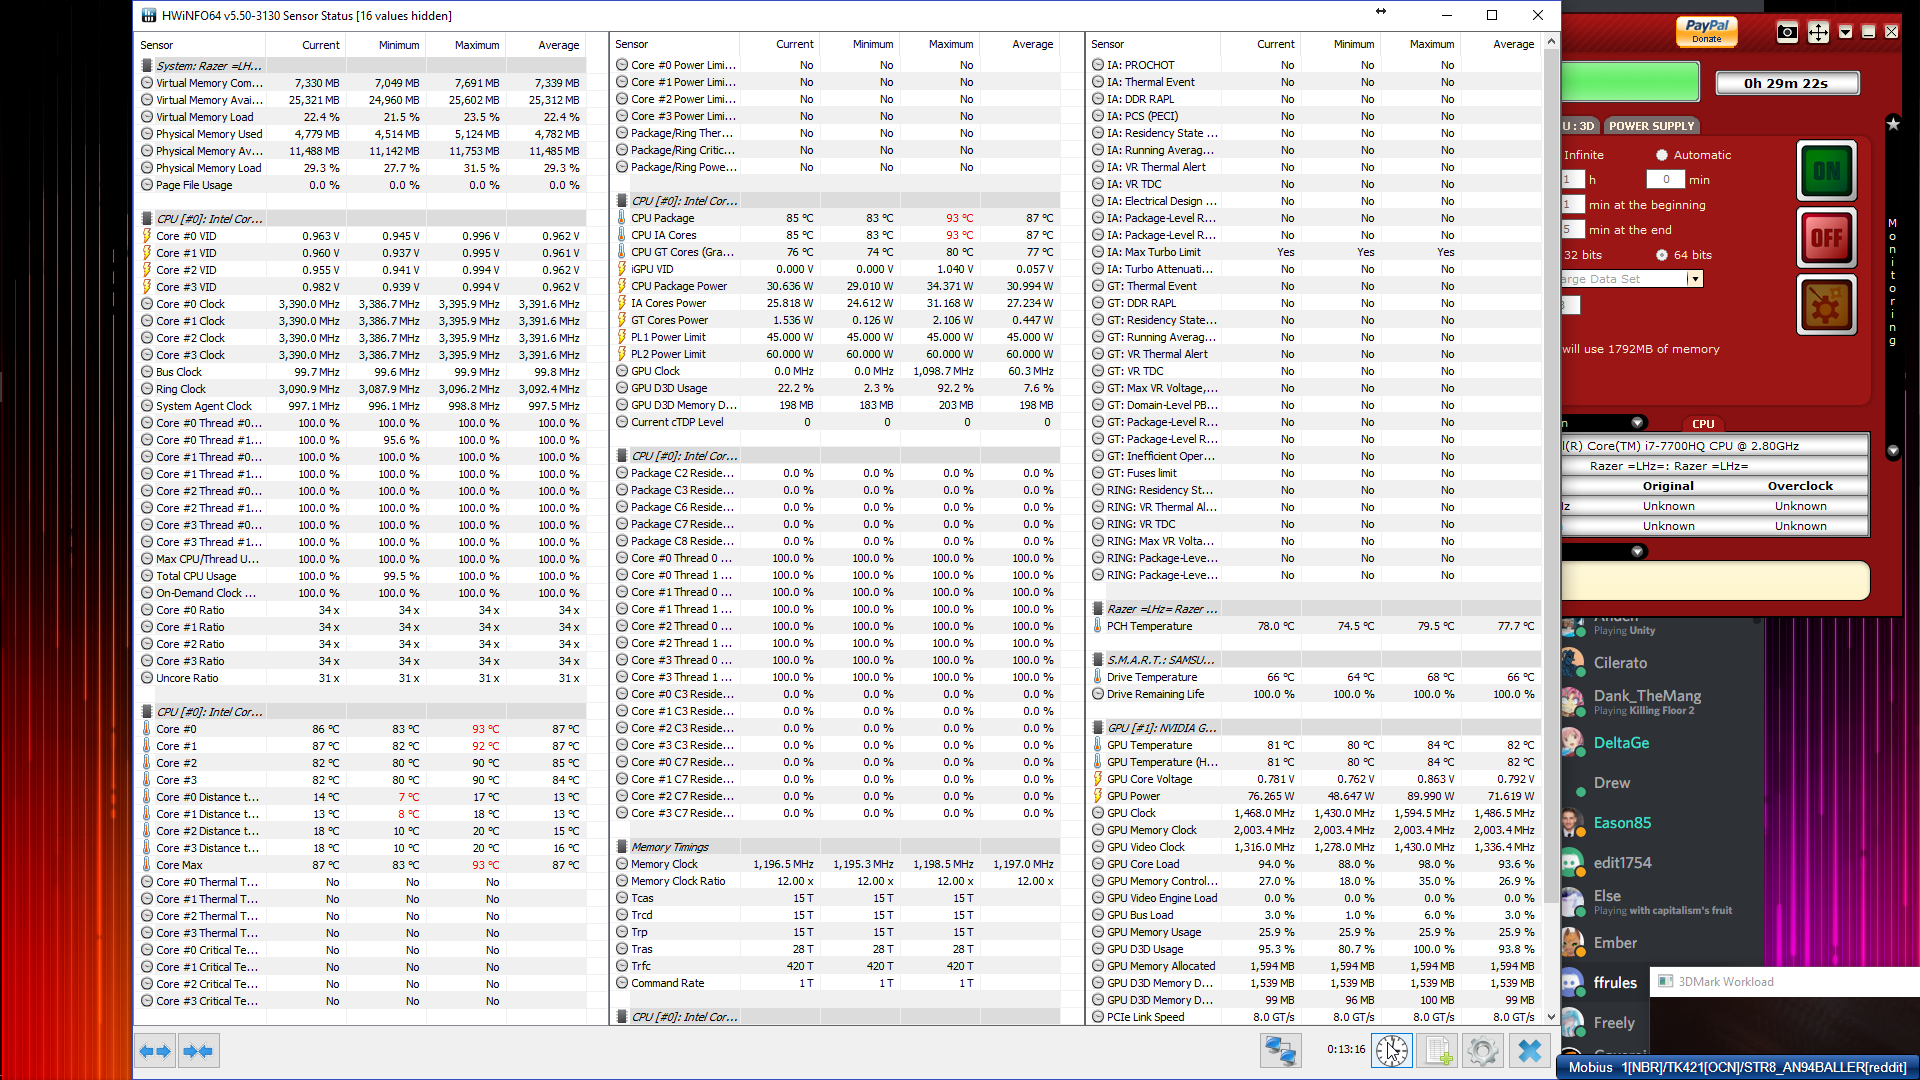Click the Average column header in third panel
Image resolution: width=1920 pixels, height=1080 pixels.
point(1500,44)
